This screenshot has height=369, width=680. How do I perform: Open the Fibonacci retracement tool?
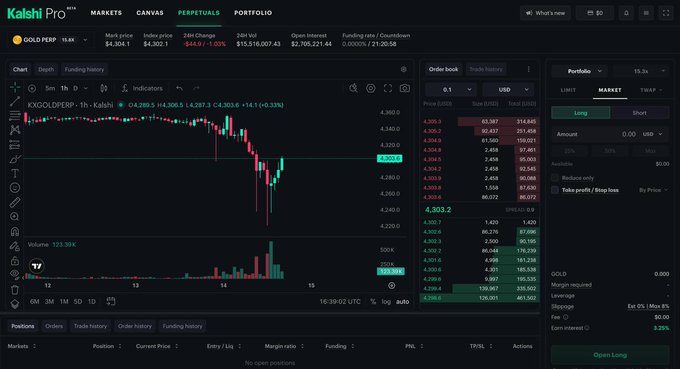[x=15, y=115]
